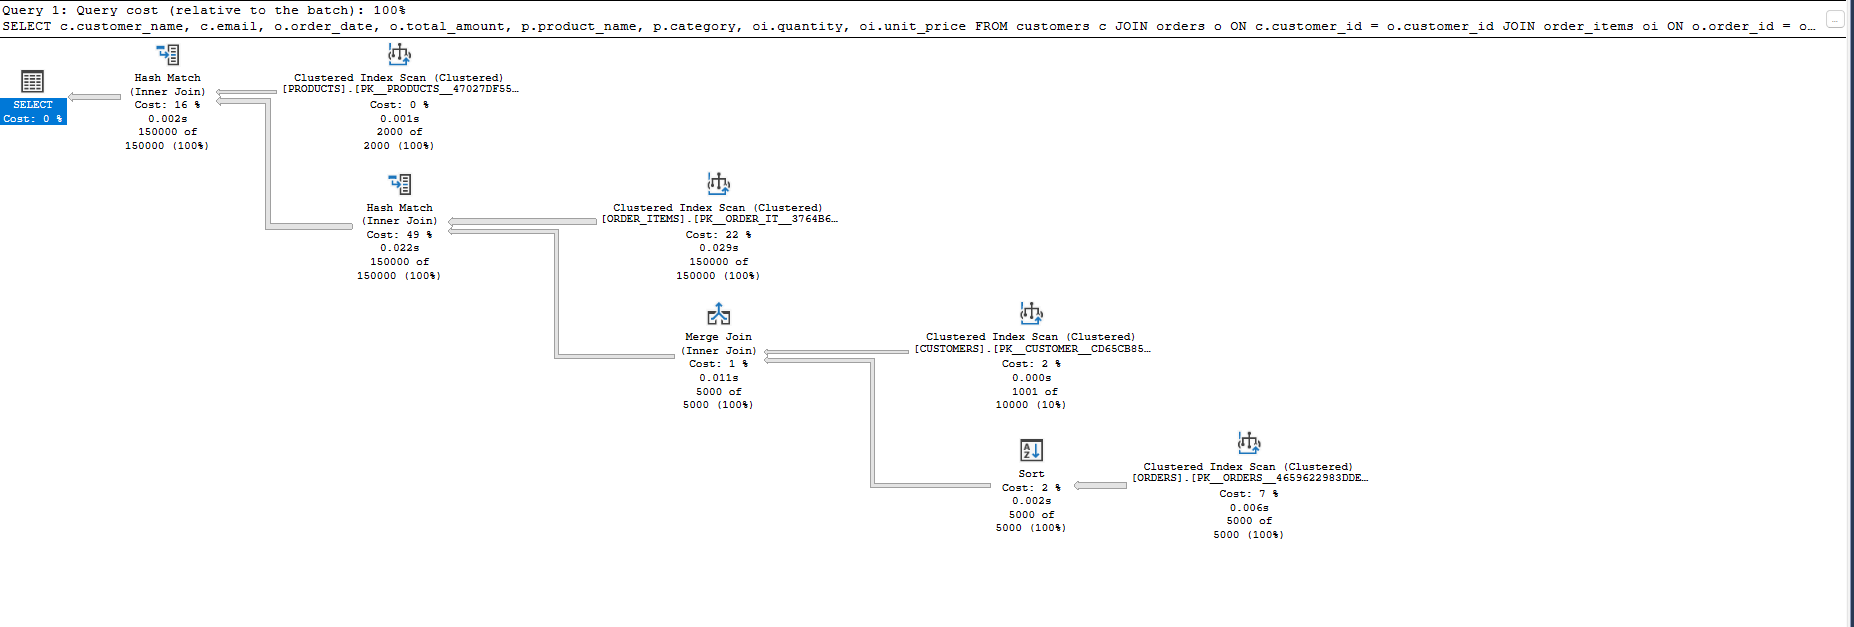Click the '[CUSTOMERS].[PK__CUSTOMER__CD65CB85…' object name

(1032, 349)
